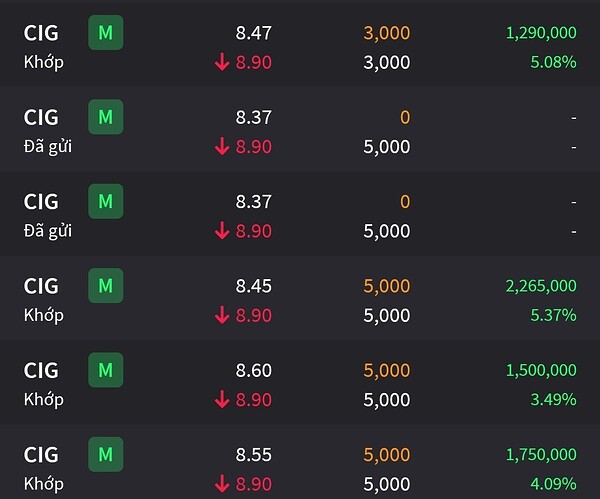This screenshot has width=600, height=499.
Task: Select the order value 1,500,000
Action: pyautogui.click(x=541, y=370)
